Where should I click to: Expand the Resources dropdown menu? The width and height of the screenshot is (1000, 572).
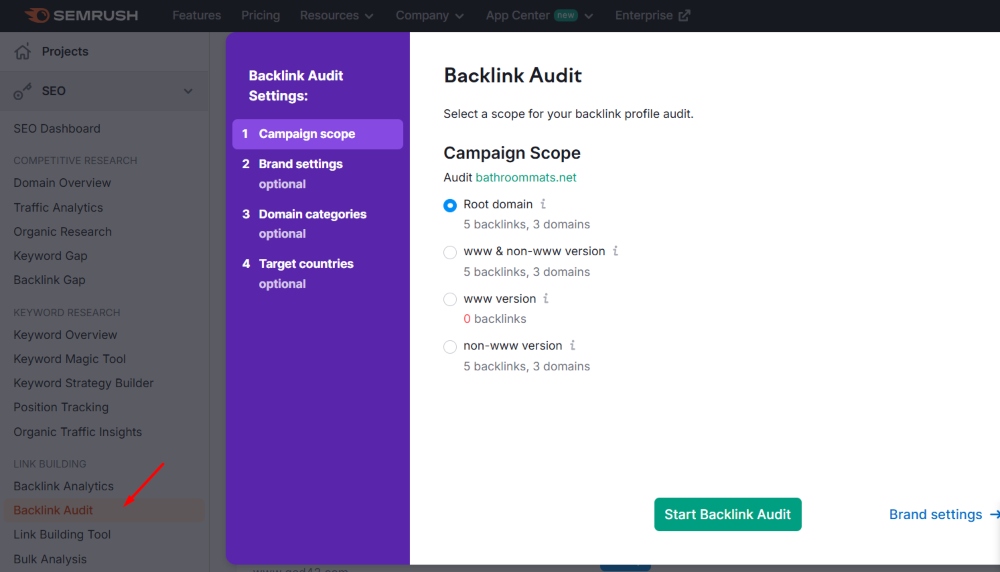[x=337, y=16]
